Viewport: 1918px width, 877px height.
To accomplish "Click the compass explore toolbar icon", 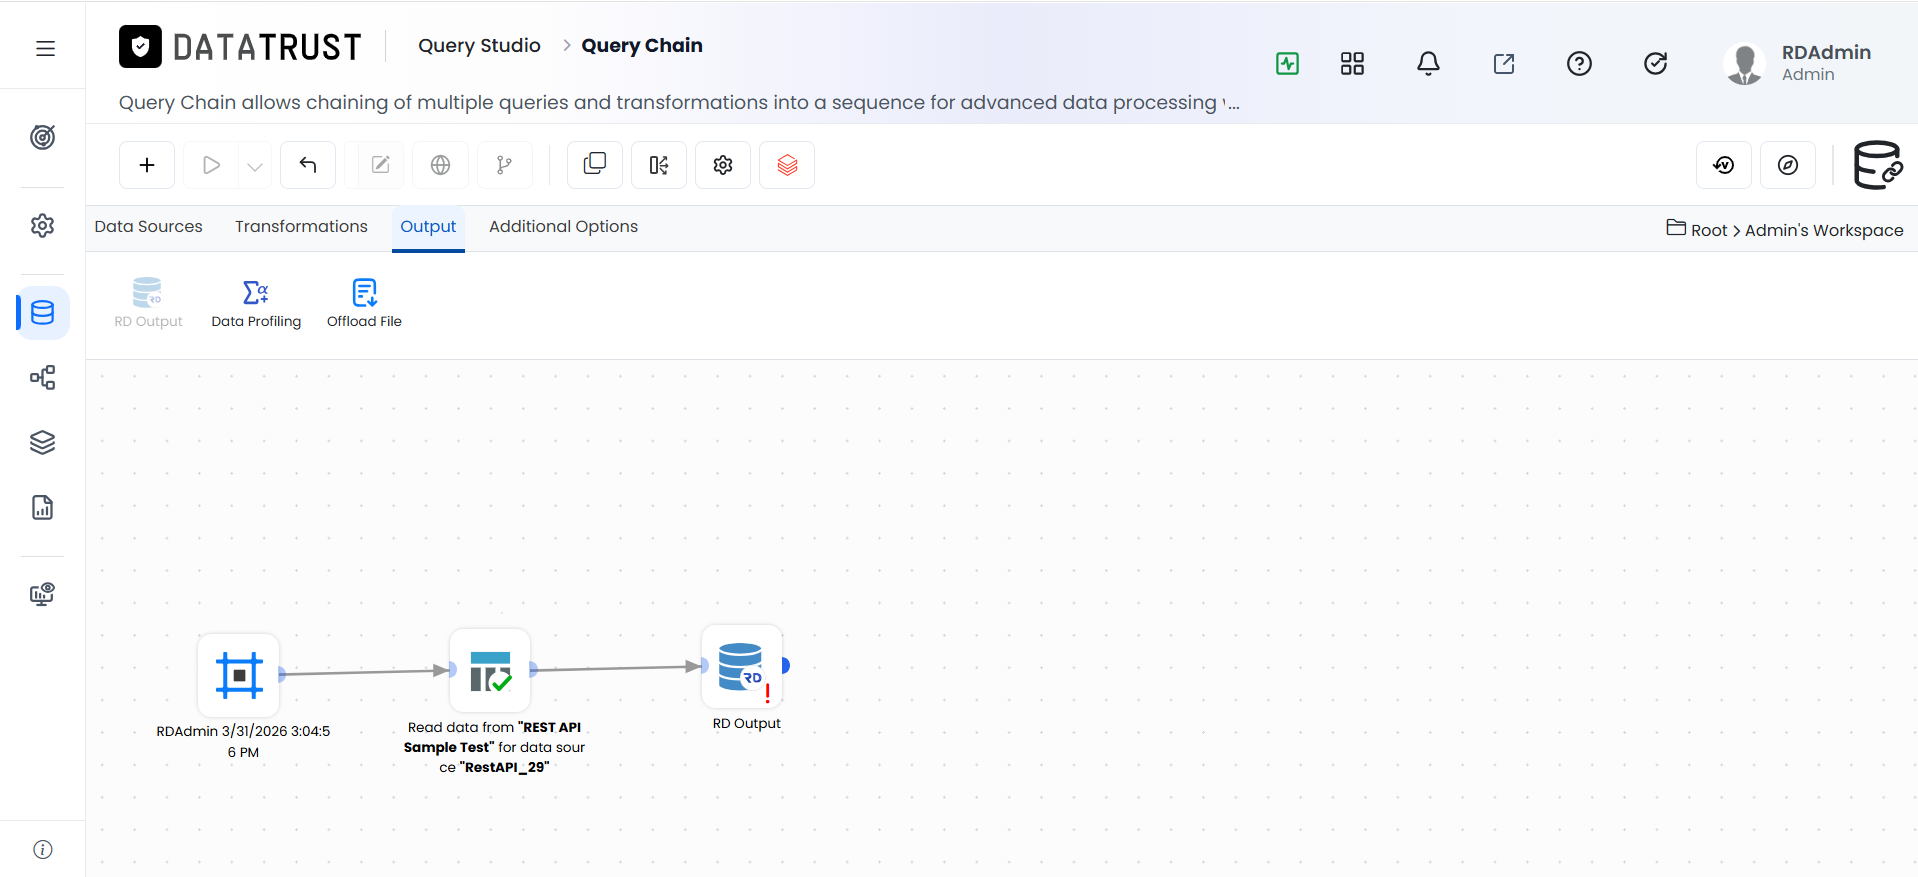I will pyautogui.click(x=1788, y=165).
